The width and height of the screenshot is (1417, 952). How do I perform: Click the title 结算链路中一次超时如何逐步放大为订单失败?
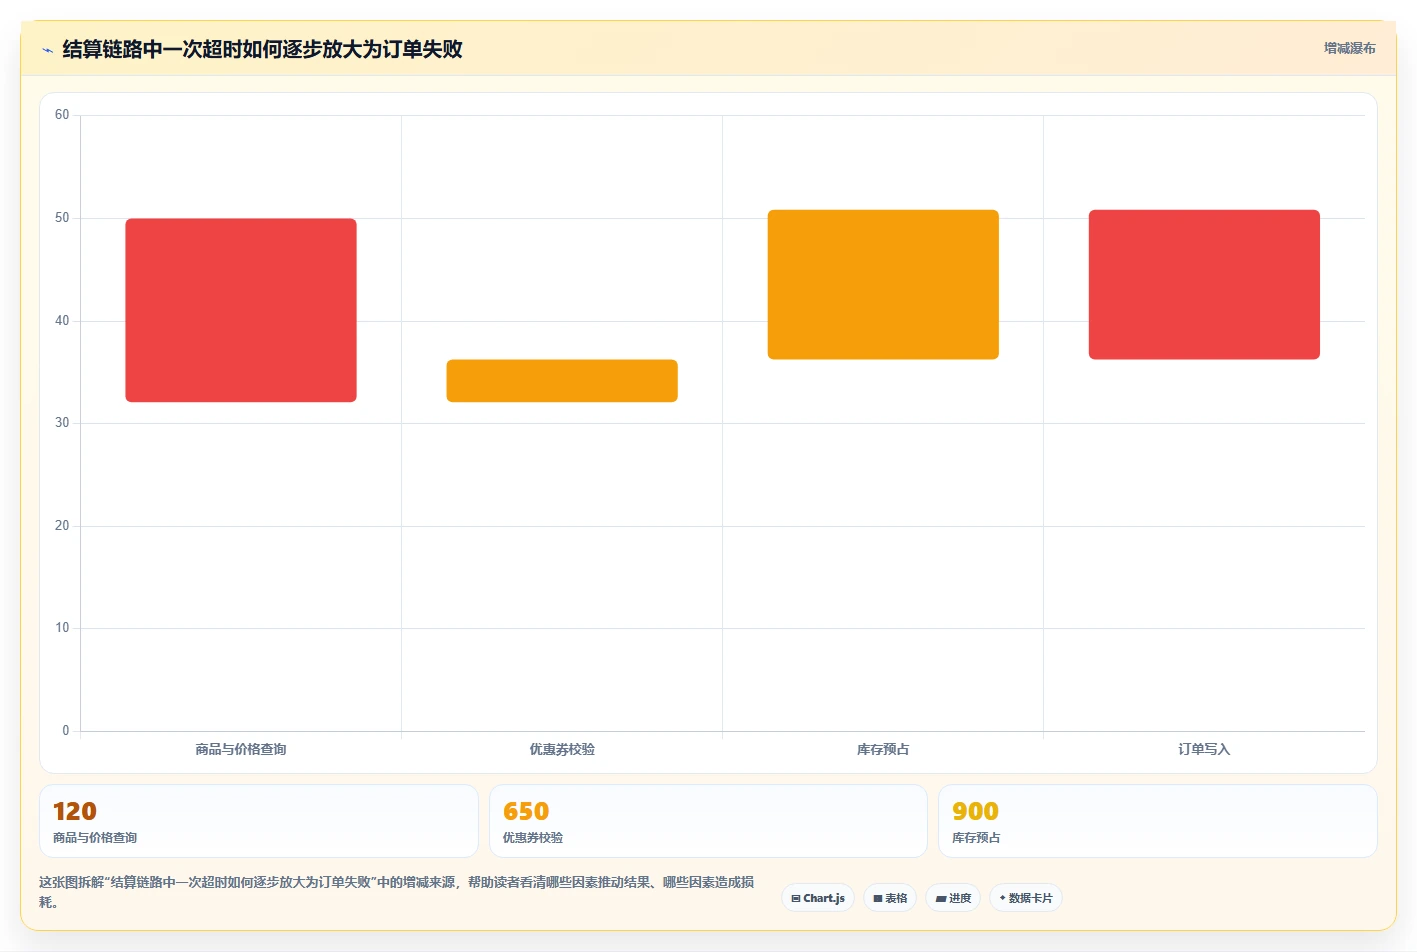[262, 49]
